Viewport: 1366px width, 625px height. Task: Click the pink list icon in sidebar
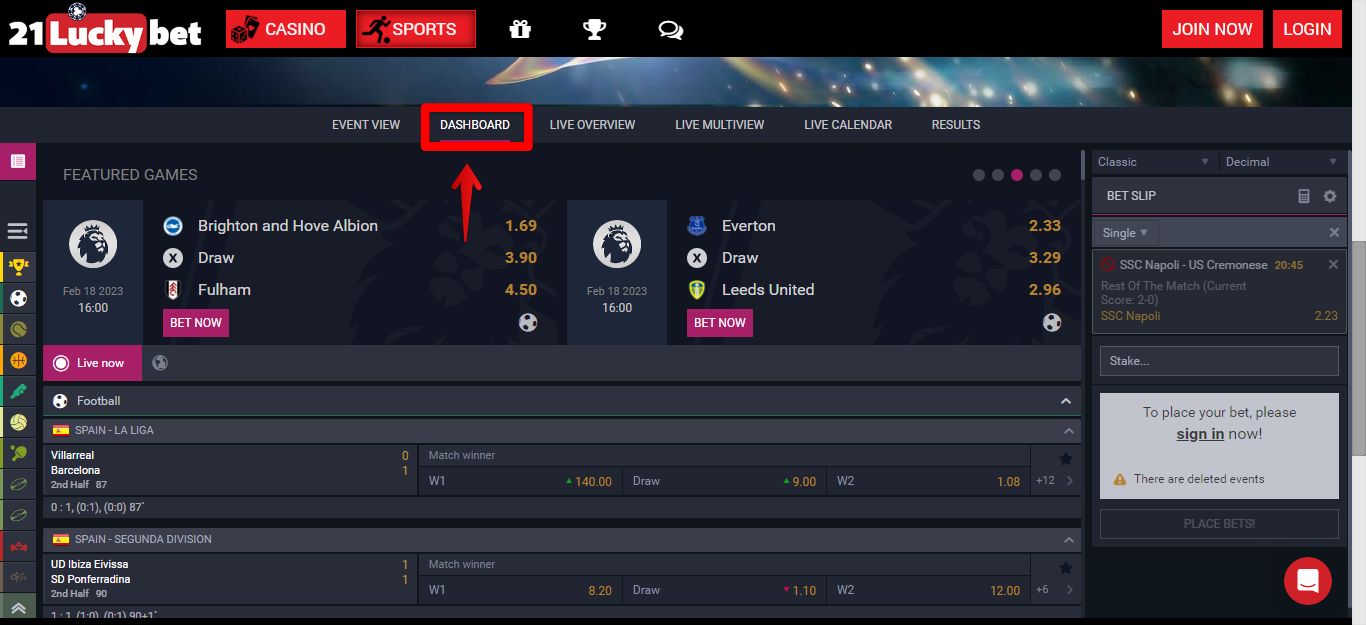click(18, 161)
